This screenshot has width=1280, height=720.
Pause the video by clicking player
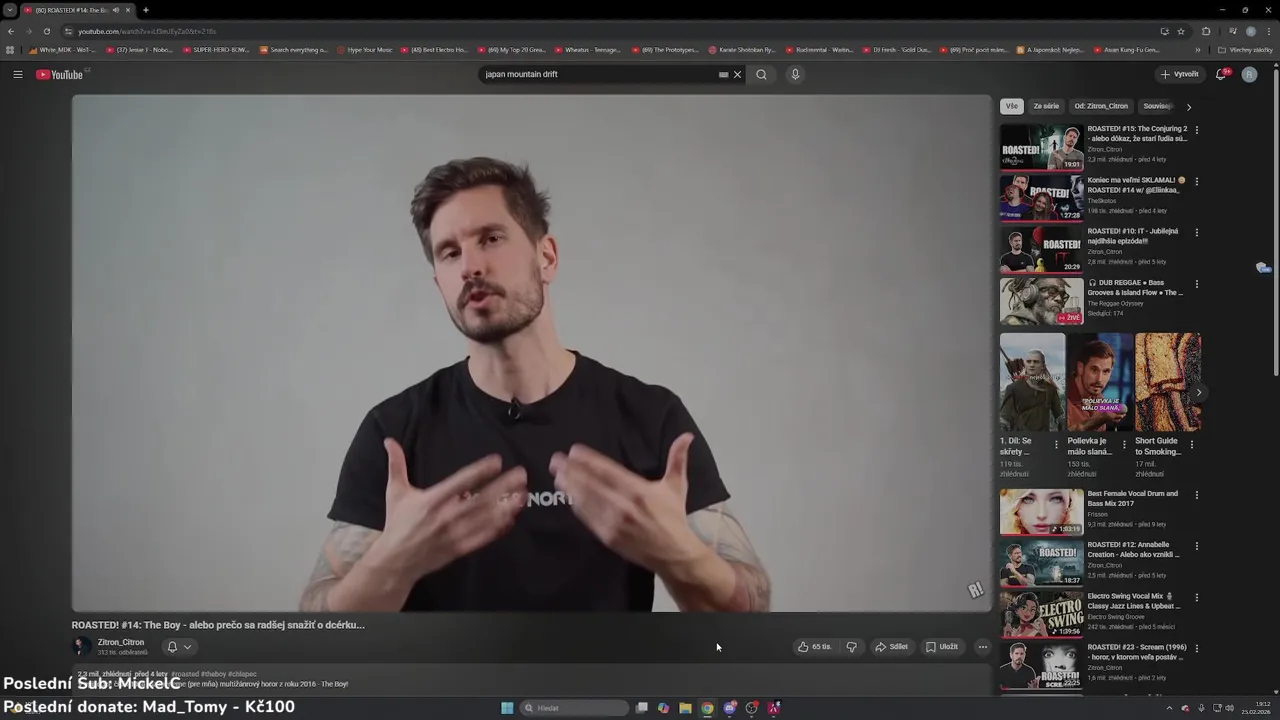(531, 353)
